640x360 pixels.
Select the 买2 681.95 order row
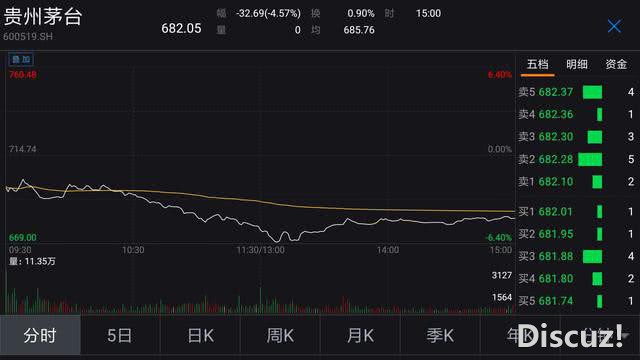[576, 234]
